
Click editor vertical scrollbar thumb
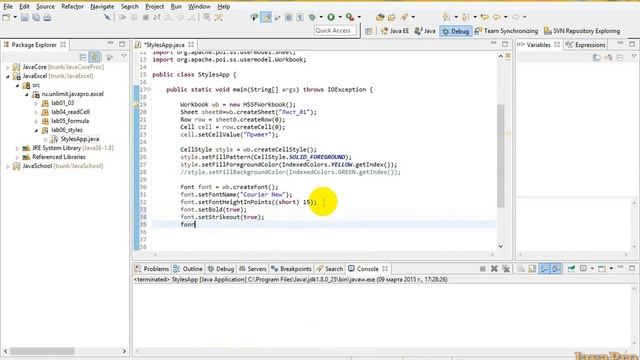(500, 156)
